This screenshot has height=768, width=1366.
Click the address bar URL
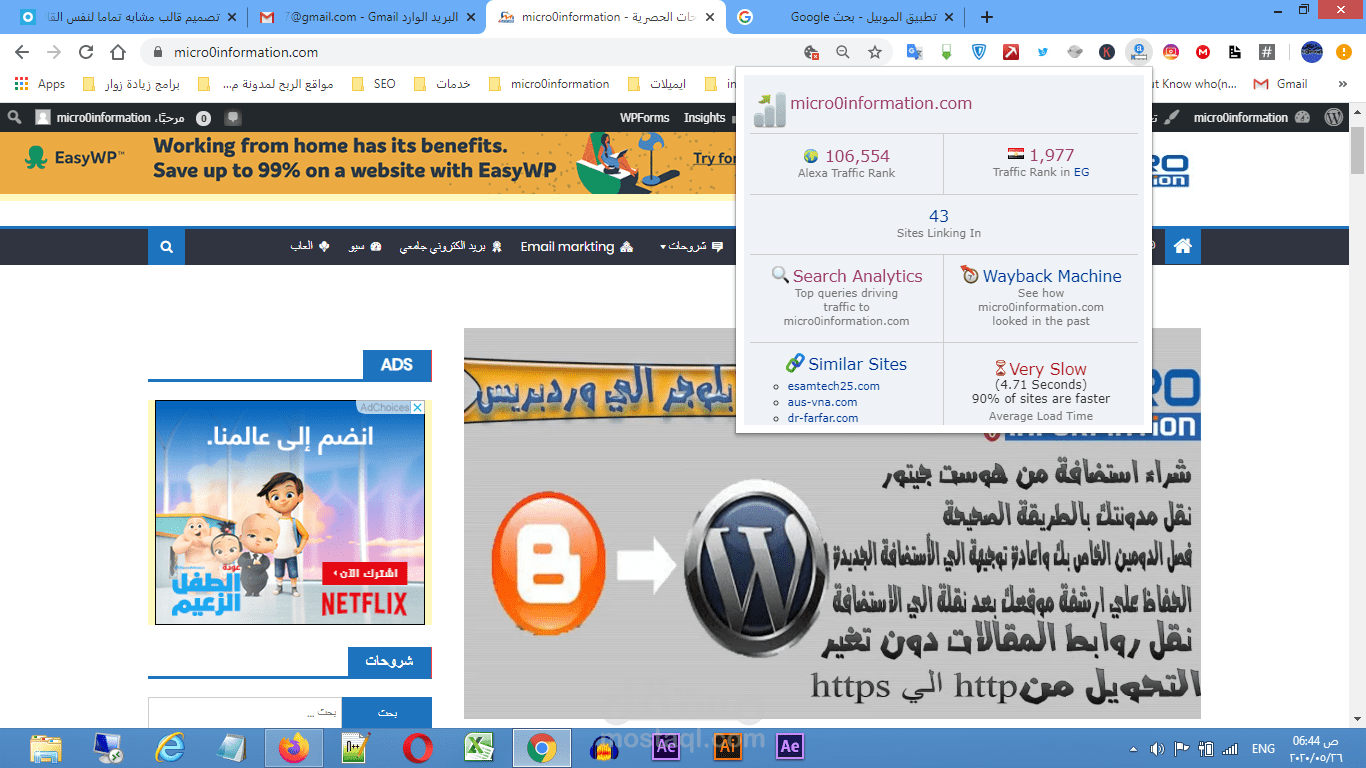pos(246,52)
